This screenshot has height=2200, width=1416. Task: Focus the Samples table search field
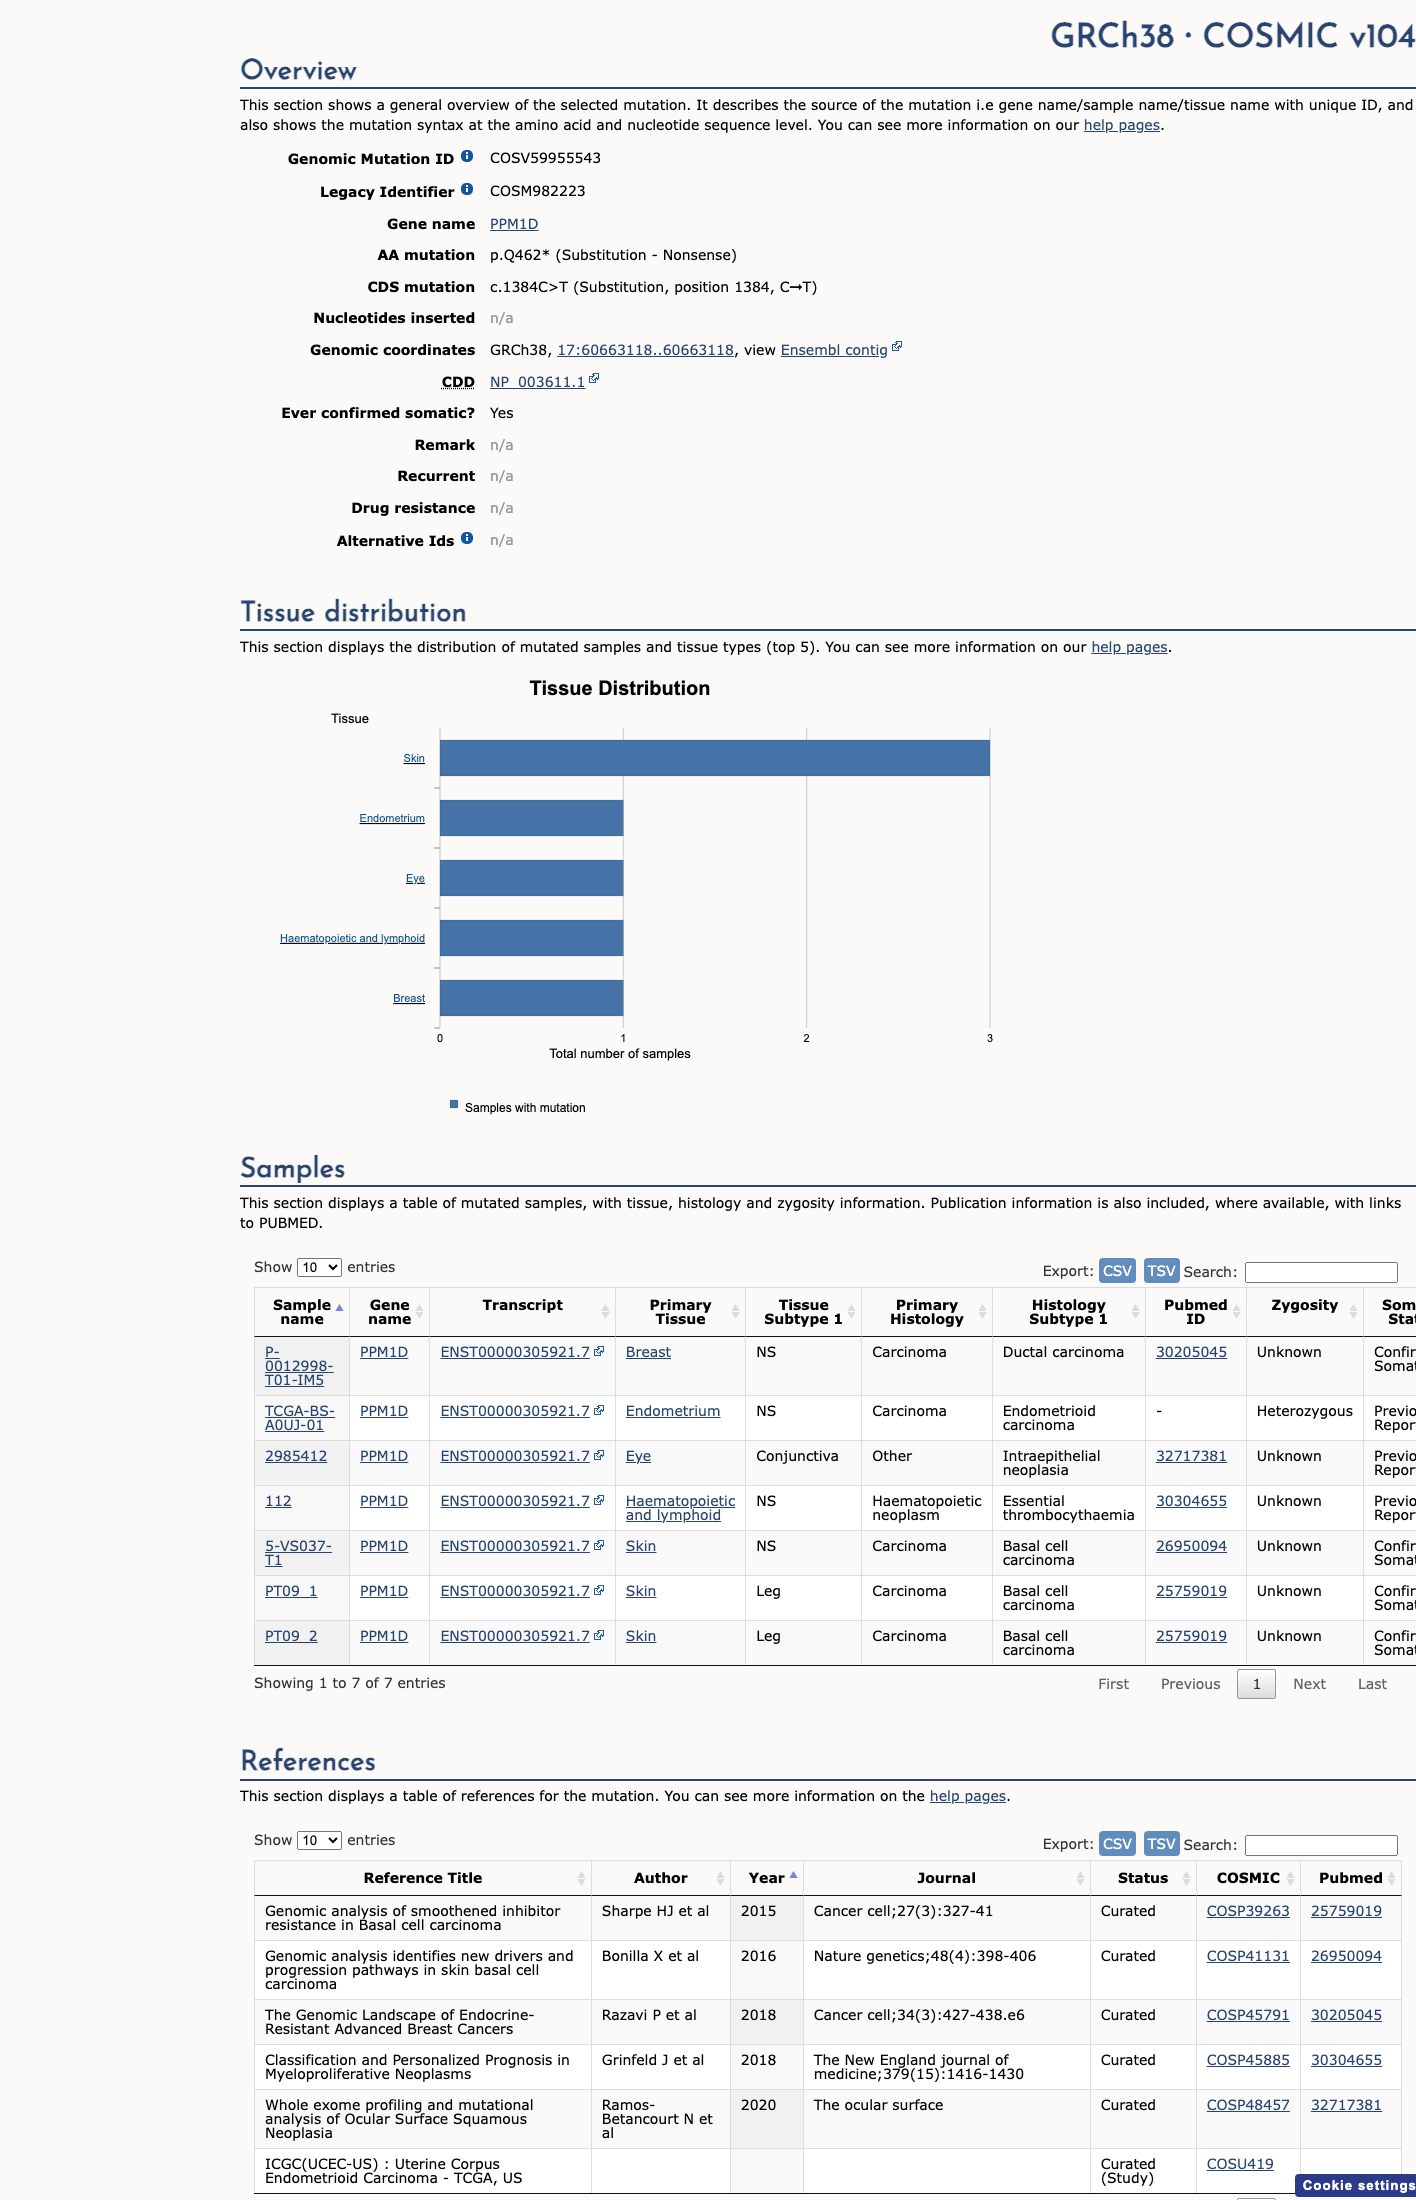click(x=1321, y=1272)
